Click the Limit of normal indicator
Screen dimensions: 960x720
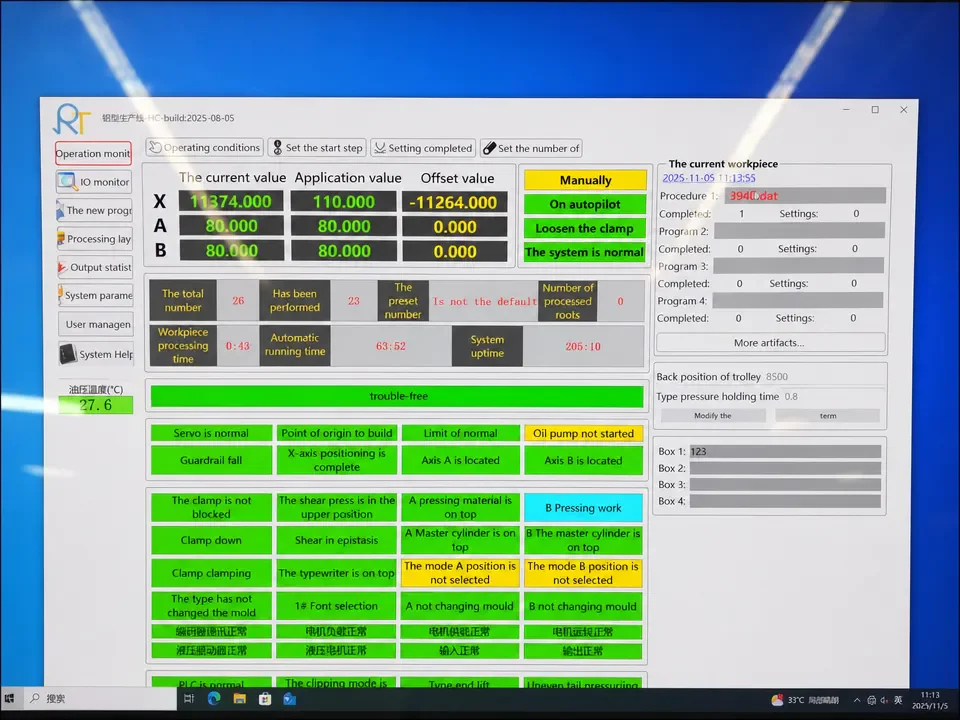460,433
